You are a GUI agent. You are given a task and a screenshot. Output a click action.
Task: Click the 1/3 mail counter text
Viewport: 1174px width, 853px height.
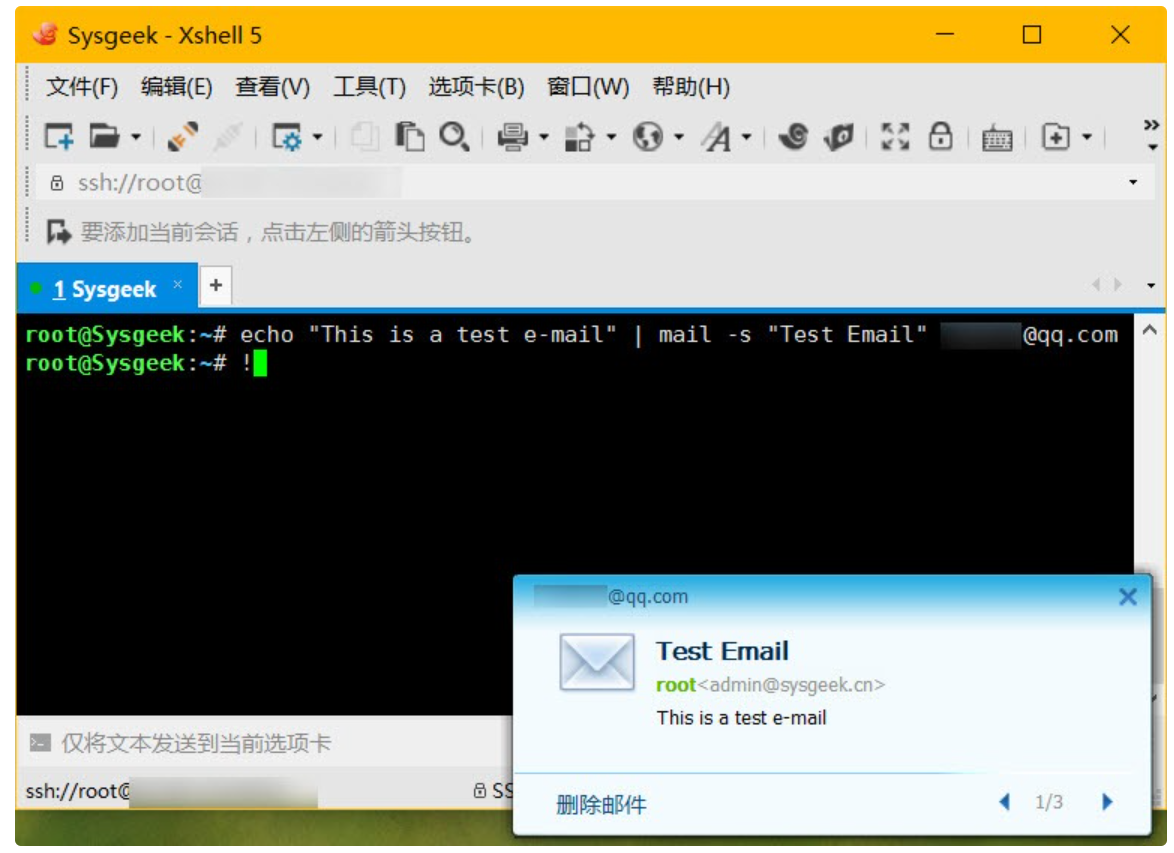point(1048,802)
